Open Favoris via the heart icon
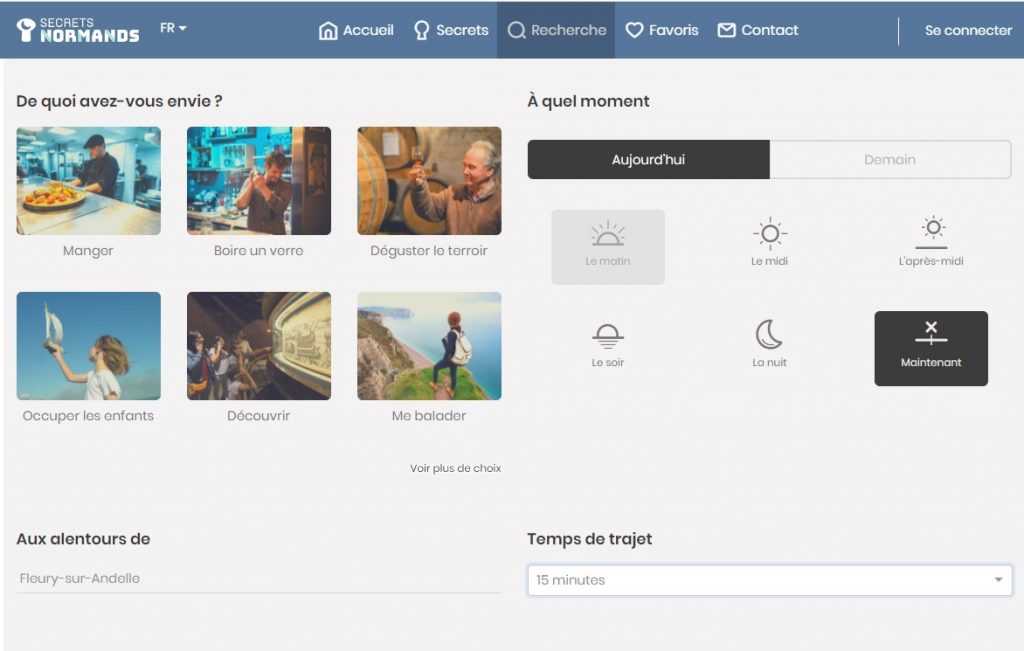The height and width of the screenshot is (651, 1024). 634,30
